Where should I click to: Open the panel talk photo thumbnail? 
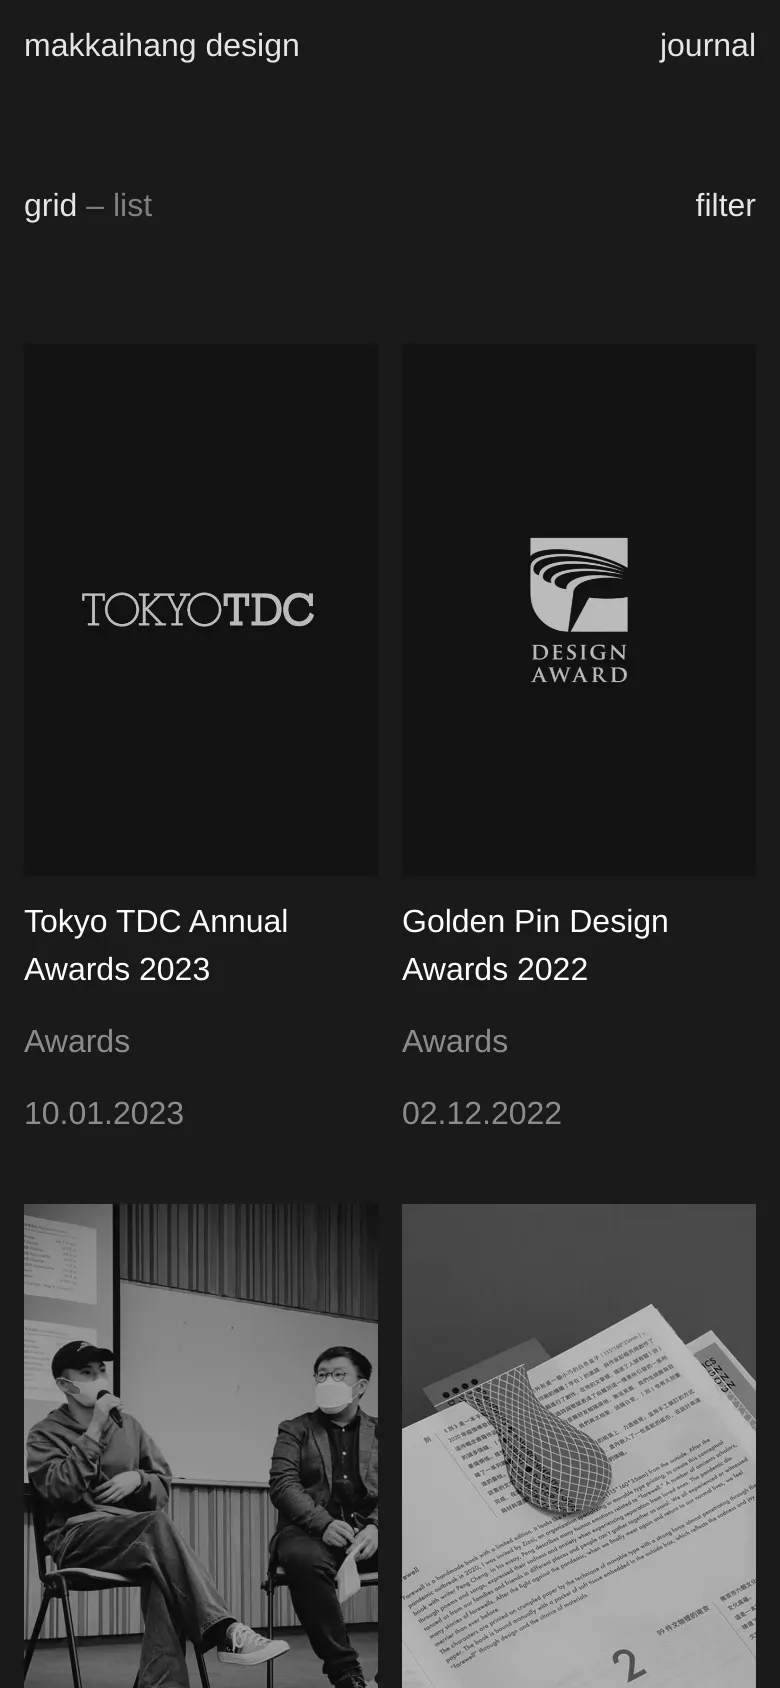201,1446
